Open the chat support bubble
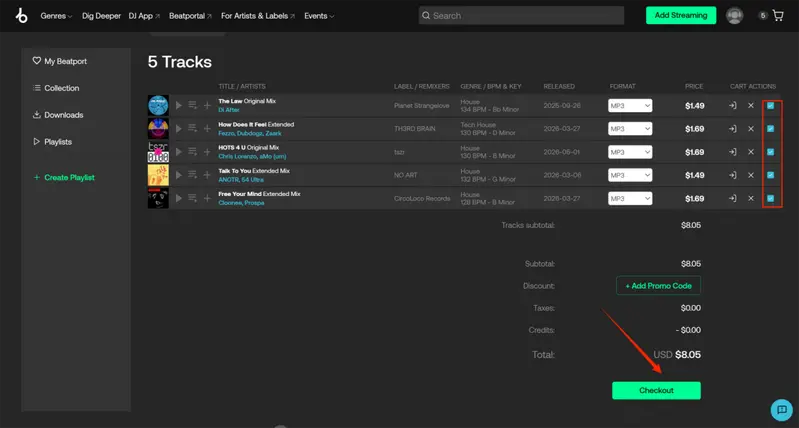The image size is (799, 428). [x=782, y=409]
